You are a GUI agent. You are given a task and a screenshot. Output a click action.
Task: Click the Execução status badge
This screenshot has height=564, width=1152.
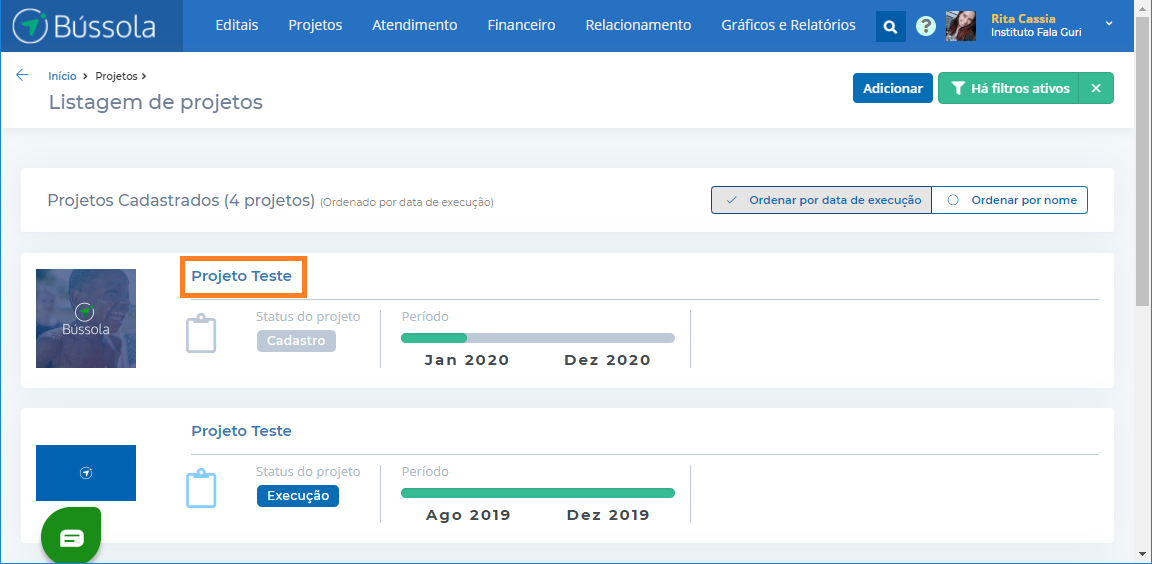tap(298, 496)
